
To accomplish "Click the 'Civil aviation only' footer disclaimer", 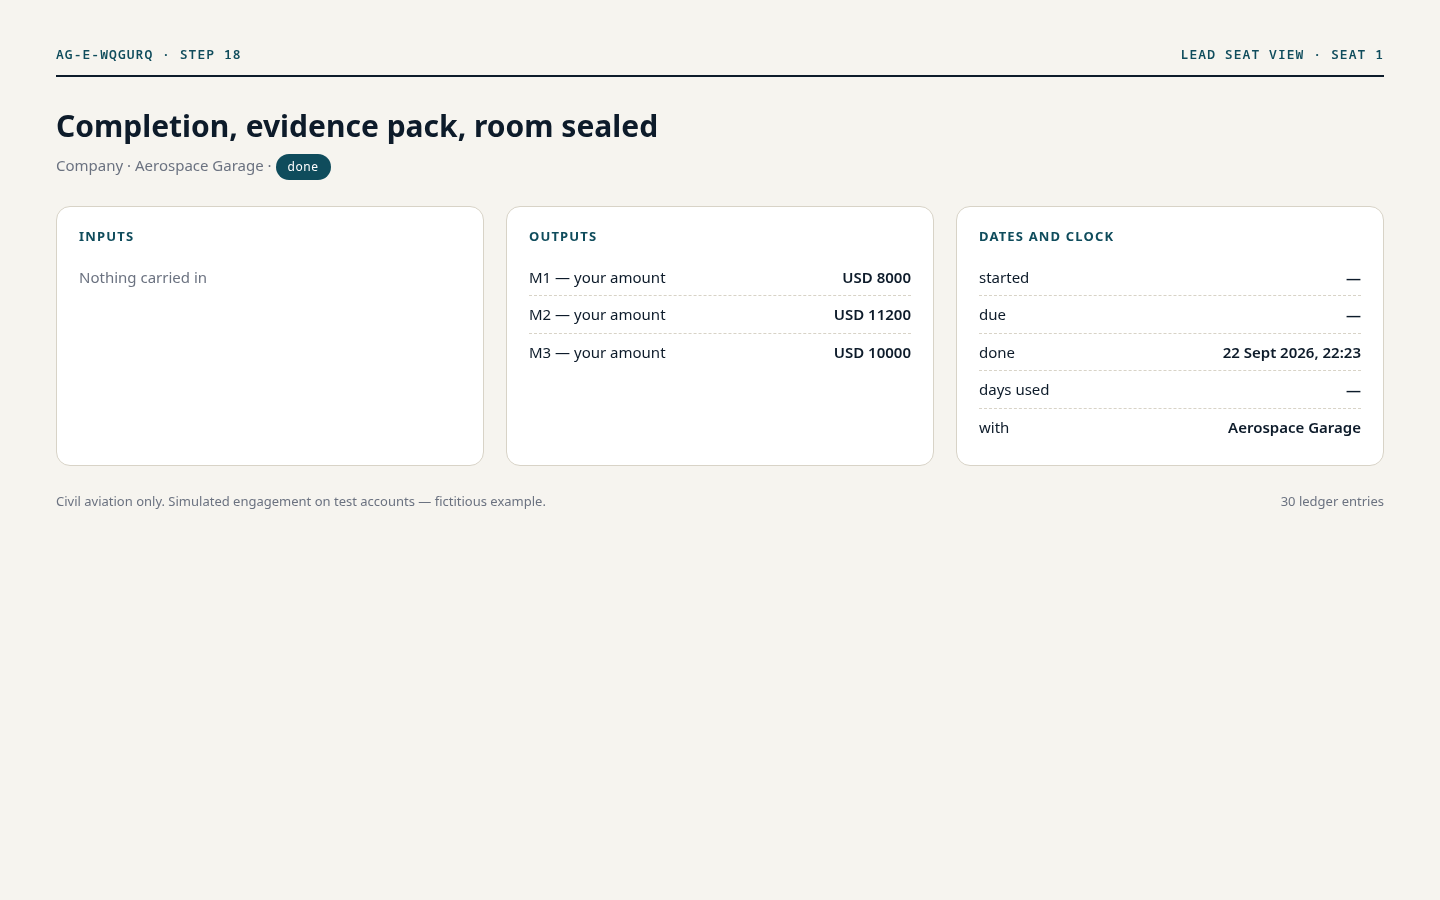I will [x=301, y=502].
